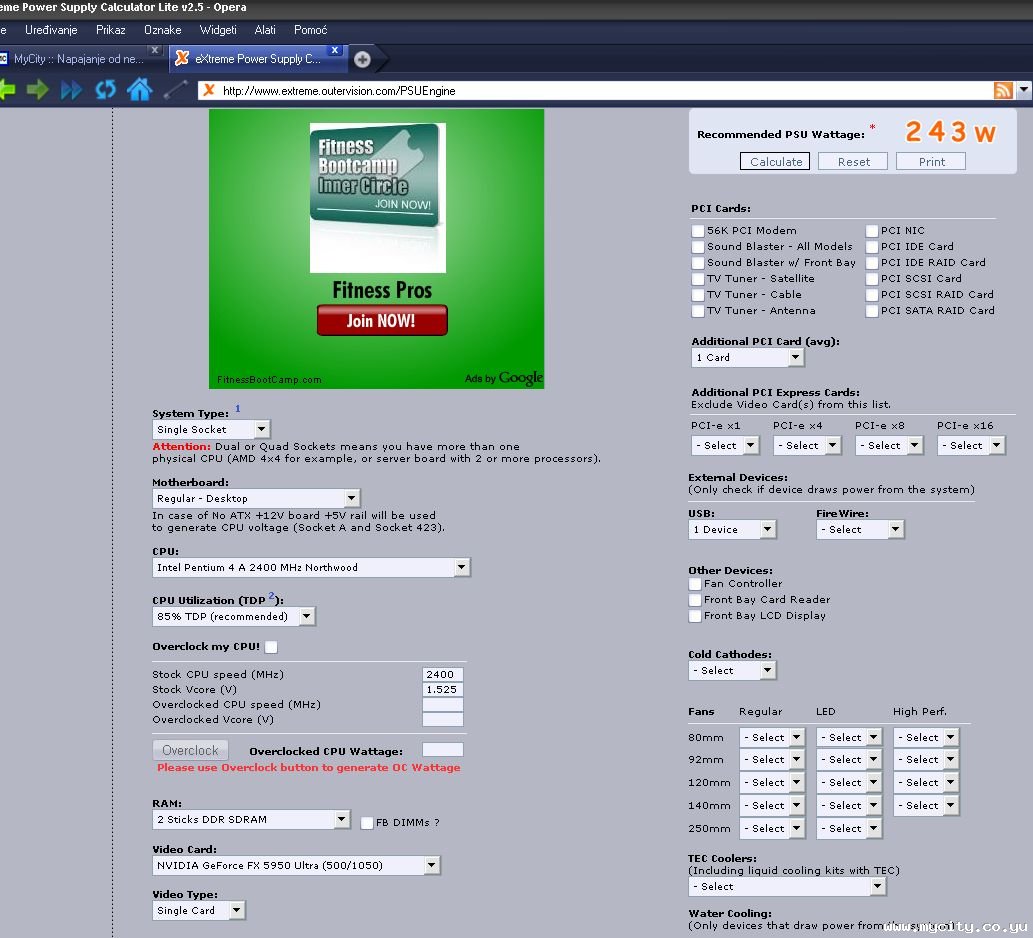
Task: Switch to MyCity Napajanje tab
Action: tap(79, 59)
